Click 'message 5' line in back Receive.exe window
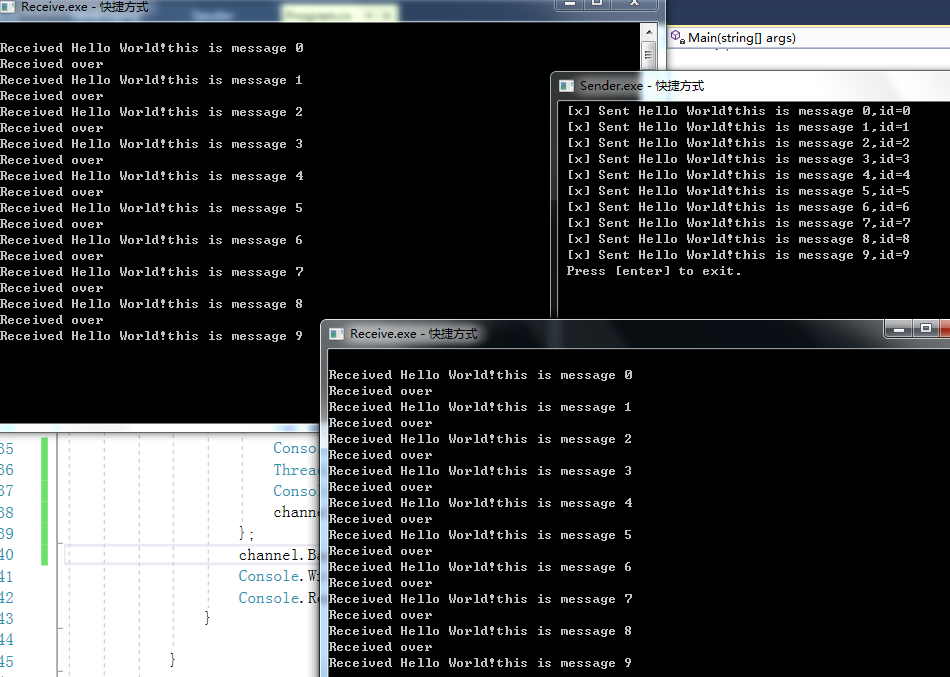 [151, 208]
